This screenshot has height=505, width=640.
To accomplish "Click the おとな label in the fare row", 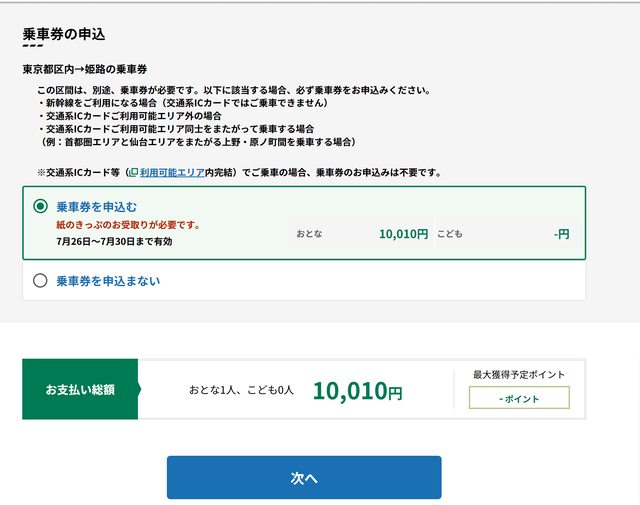I will point(309,234).
